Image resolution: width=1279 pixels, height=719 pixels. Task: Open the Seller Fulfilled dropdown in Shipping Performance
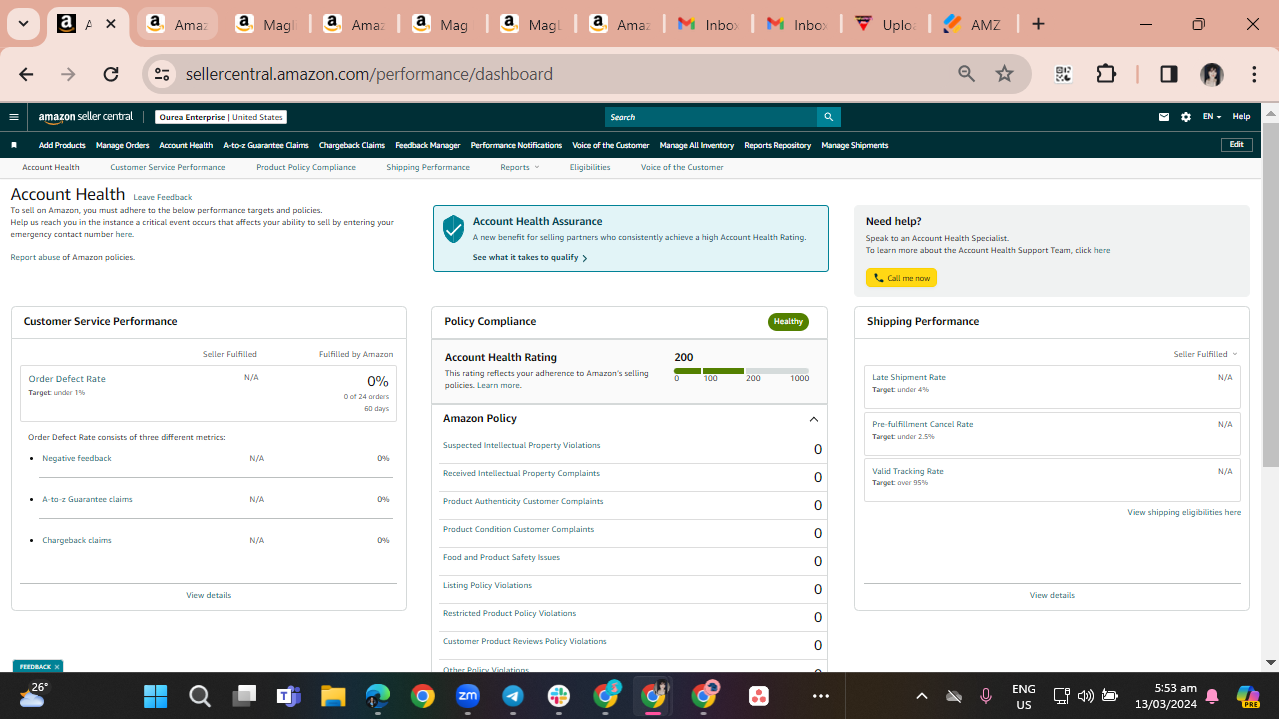(x=1205, y=354)
